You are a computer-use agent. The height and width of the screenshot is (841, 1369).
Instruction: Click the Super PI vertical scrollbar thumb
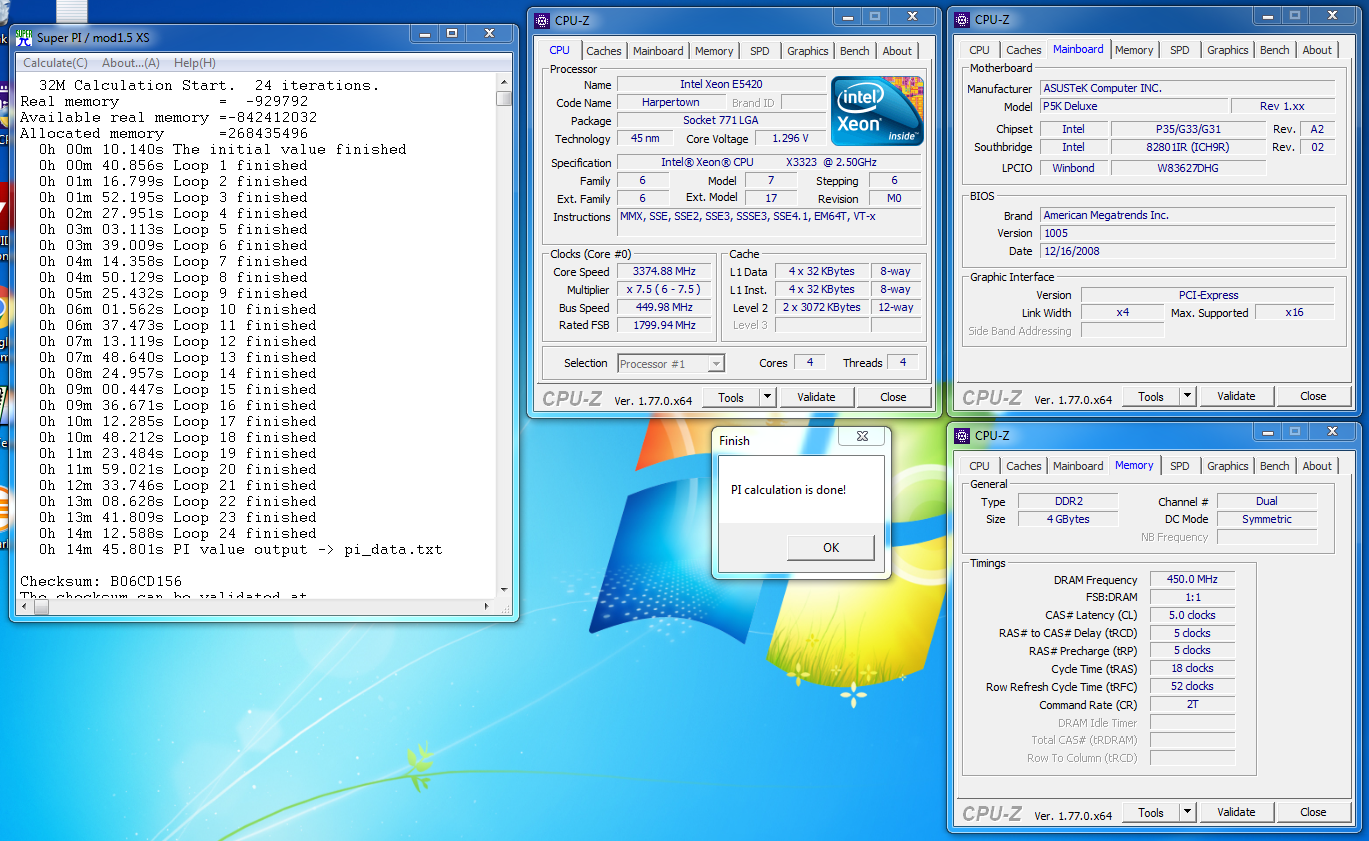pos(504,99)
